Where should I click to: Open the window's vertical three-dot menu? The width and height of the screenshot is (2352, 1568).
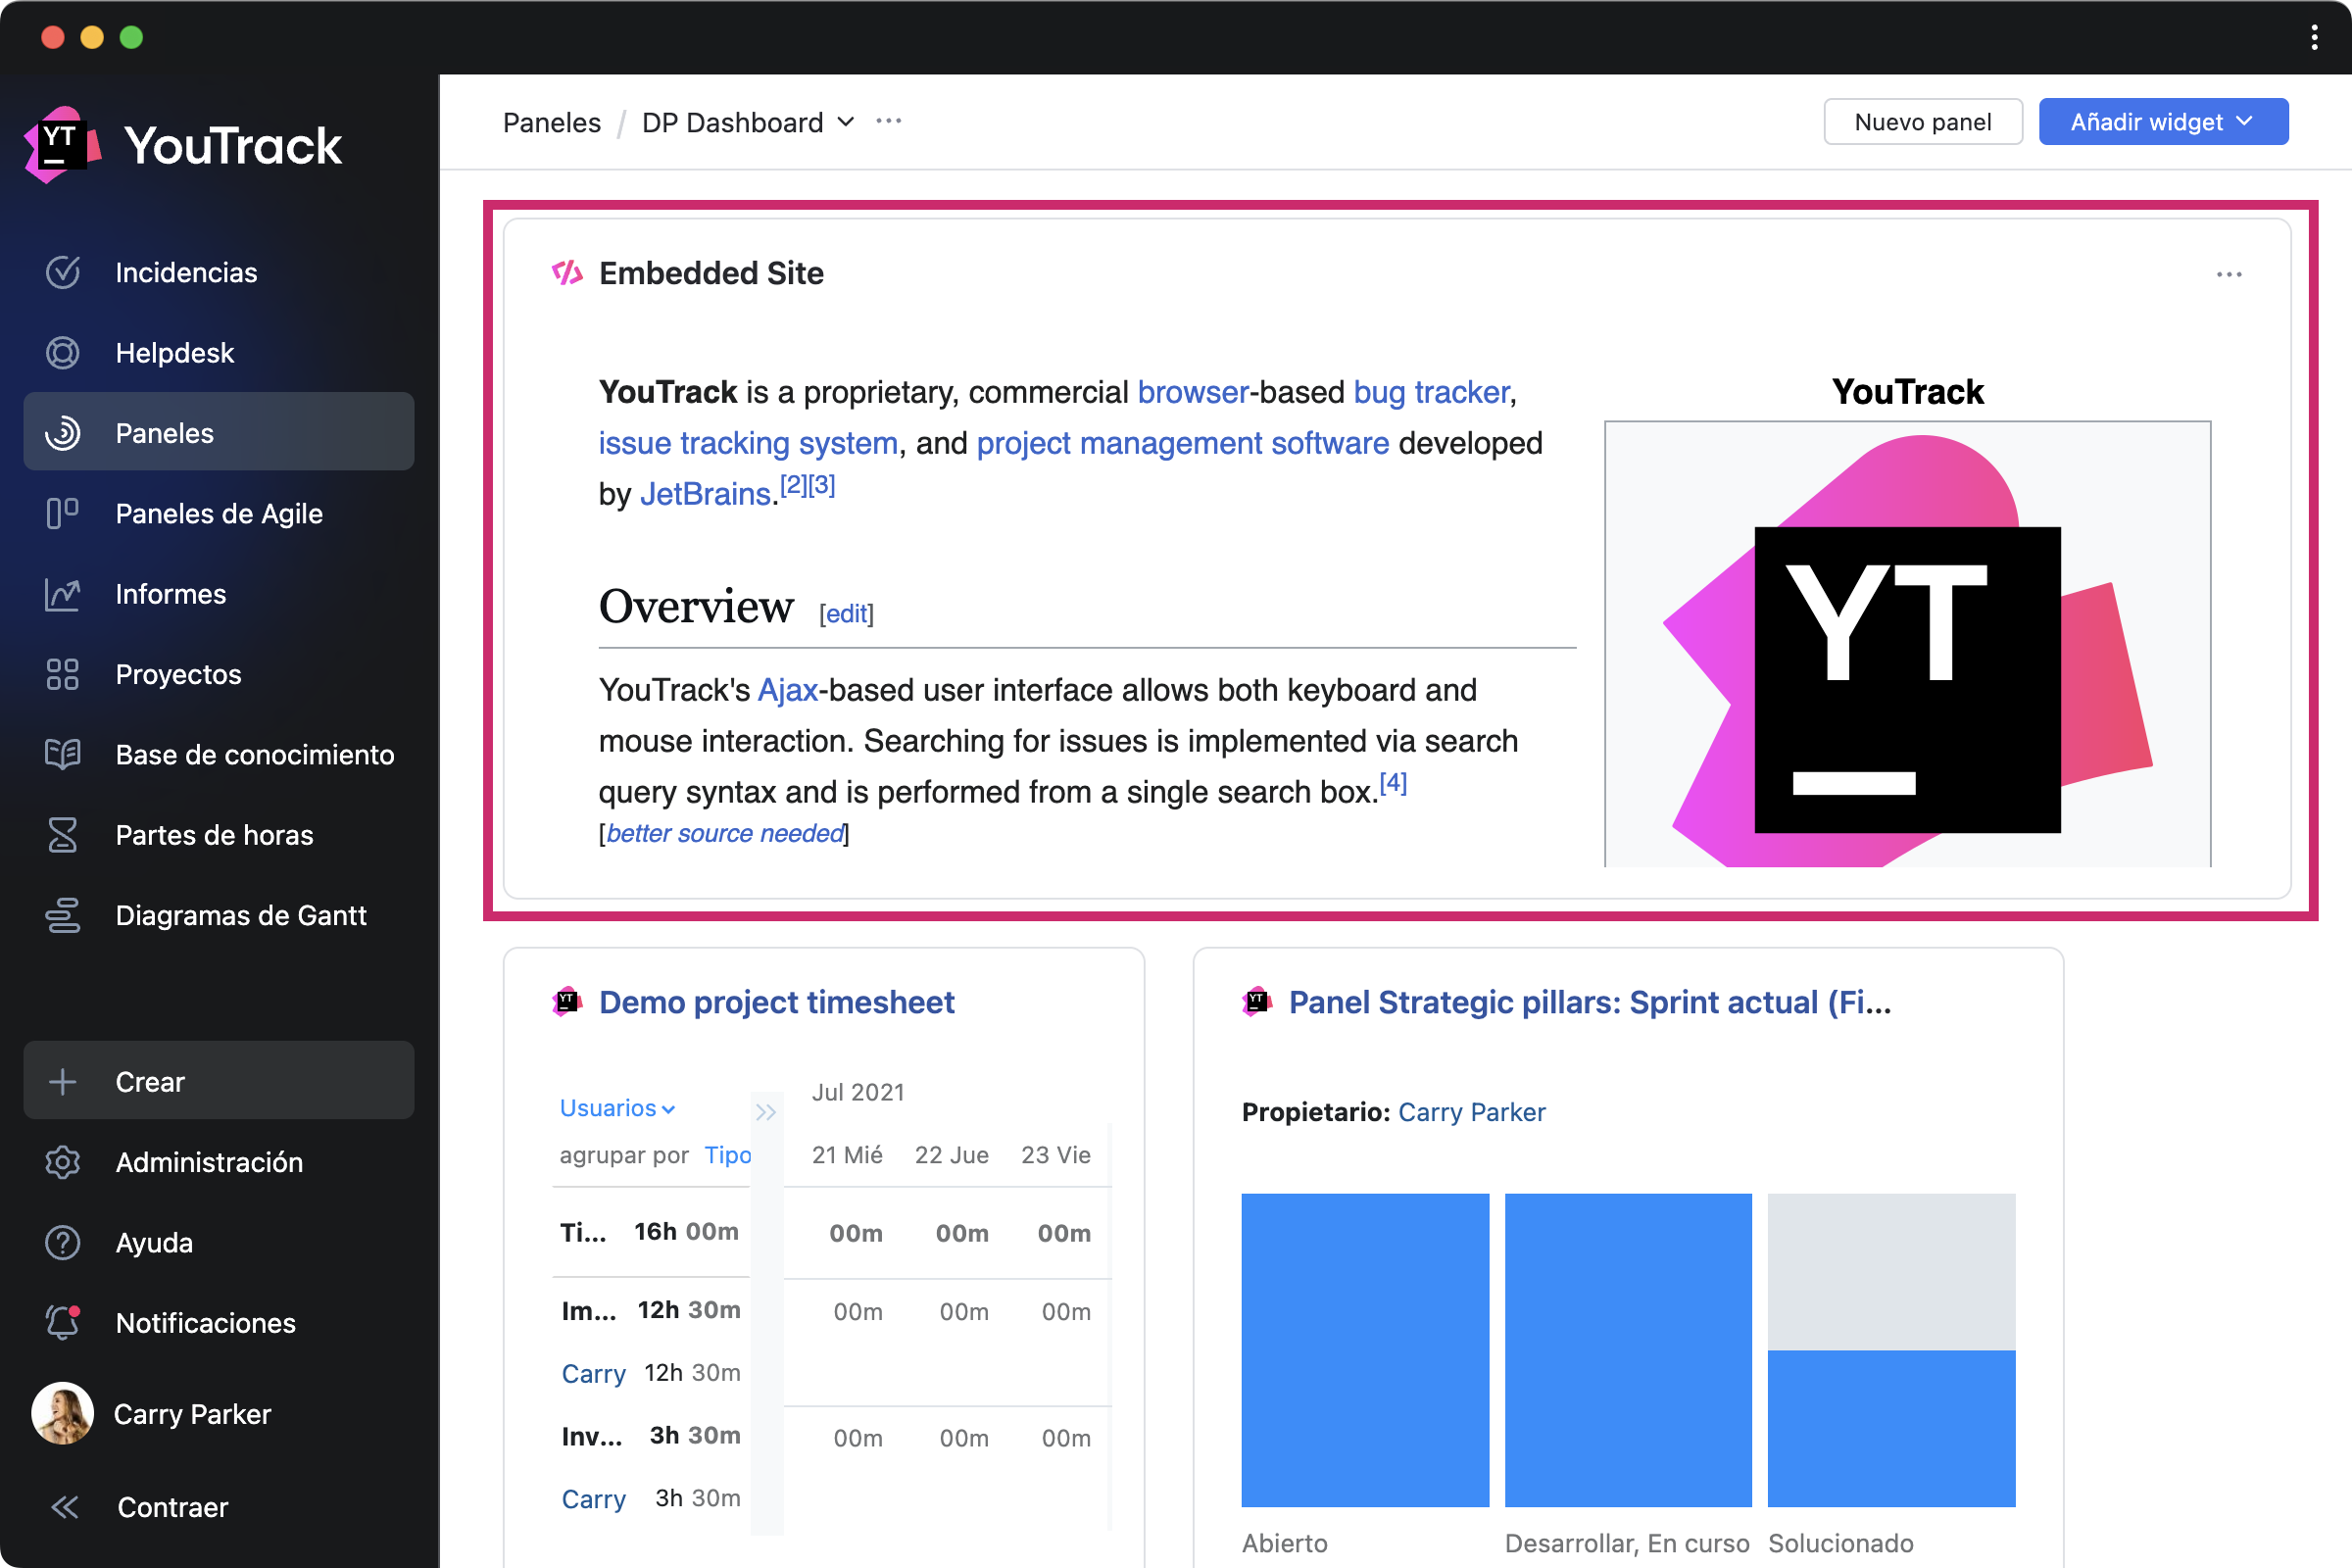(2314, 38)
